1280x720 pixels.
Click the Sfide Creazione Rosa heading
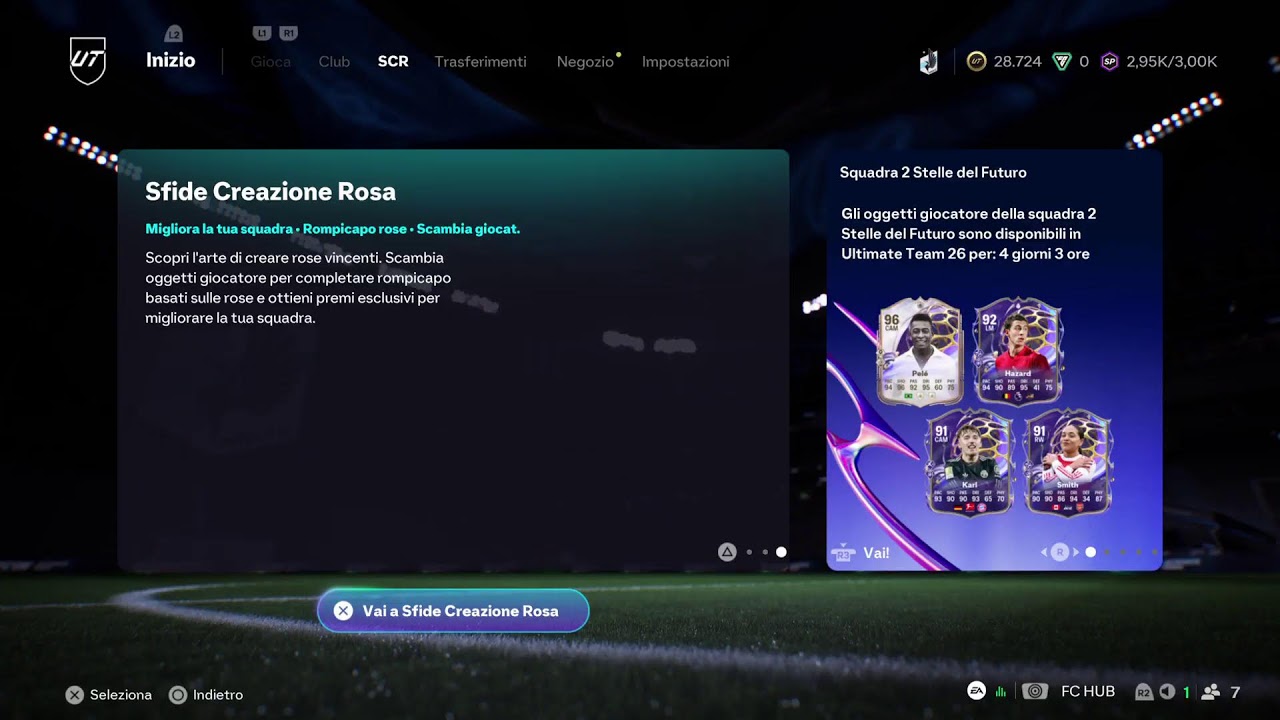click(x=270, y=191)
